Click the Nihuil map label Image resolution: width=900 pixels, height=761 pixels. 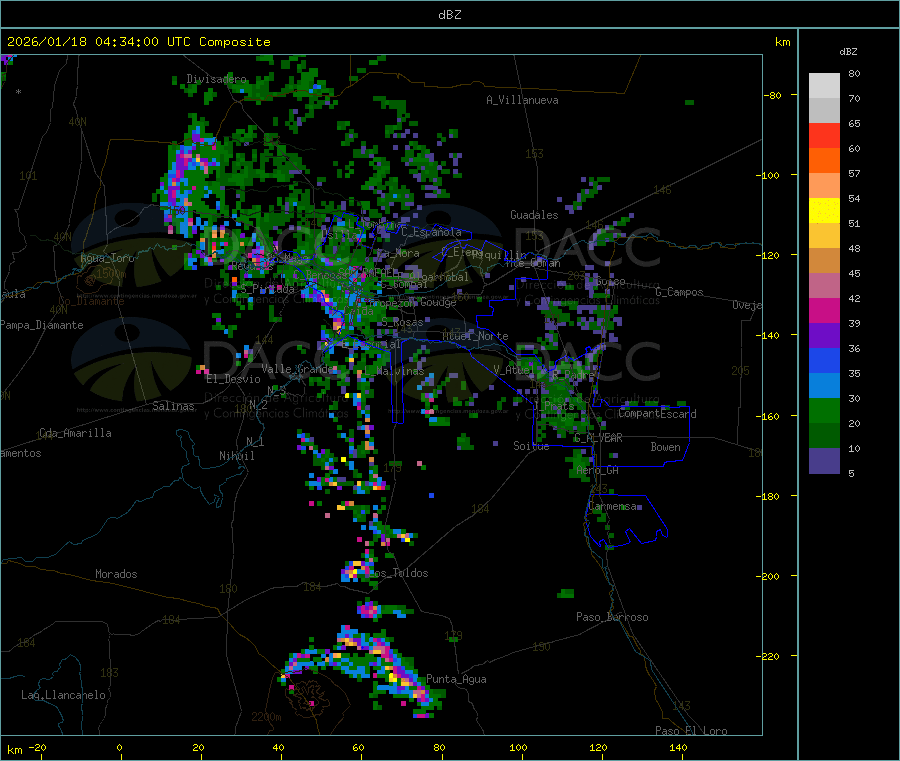tap(237, 456)
